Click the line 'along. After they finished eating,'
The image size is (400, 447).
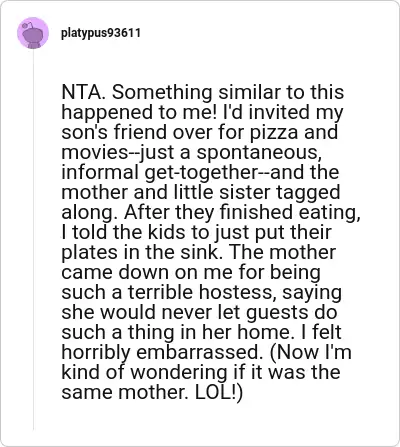point(211,213)
